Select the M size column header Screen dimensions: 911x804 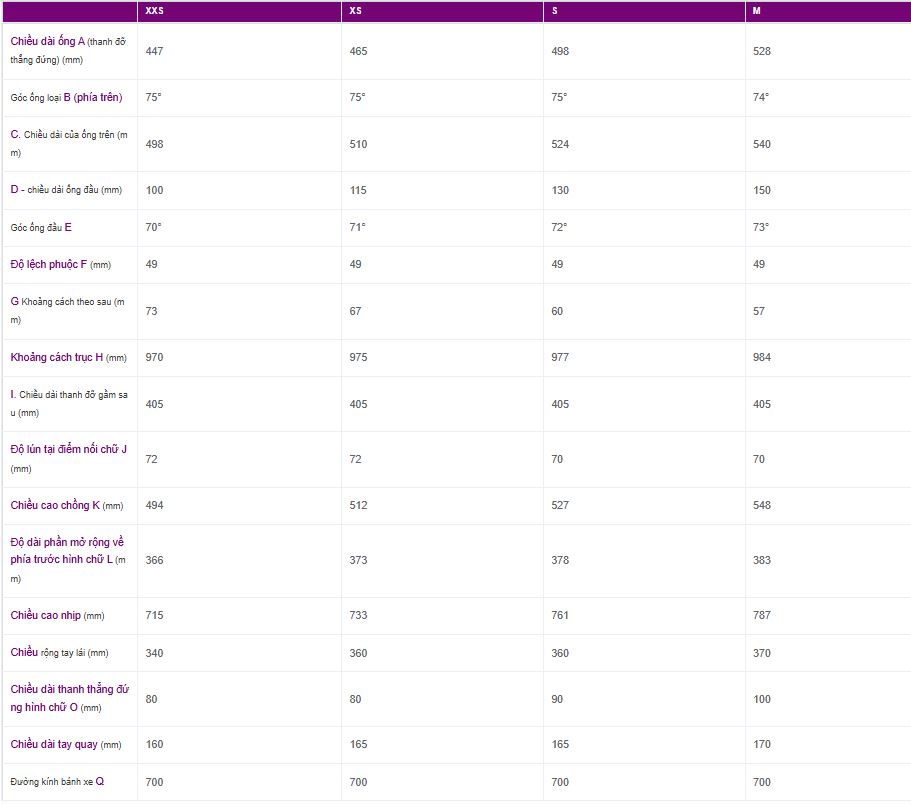[x=758, y=12]
